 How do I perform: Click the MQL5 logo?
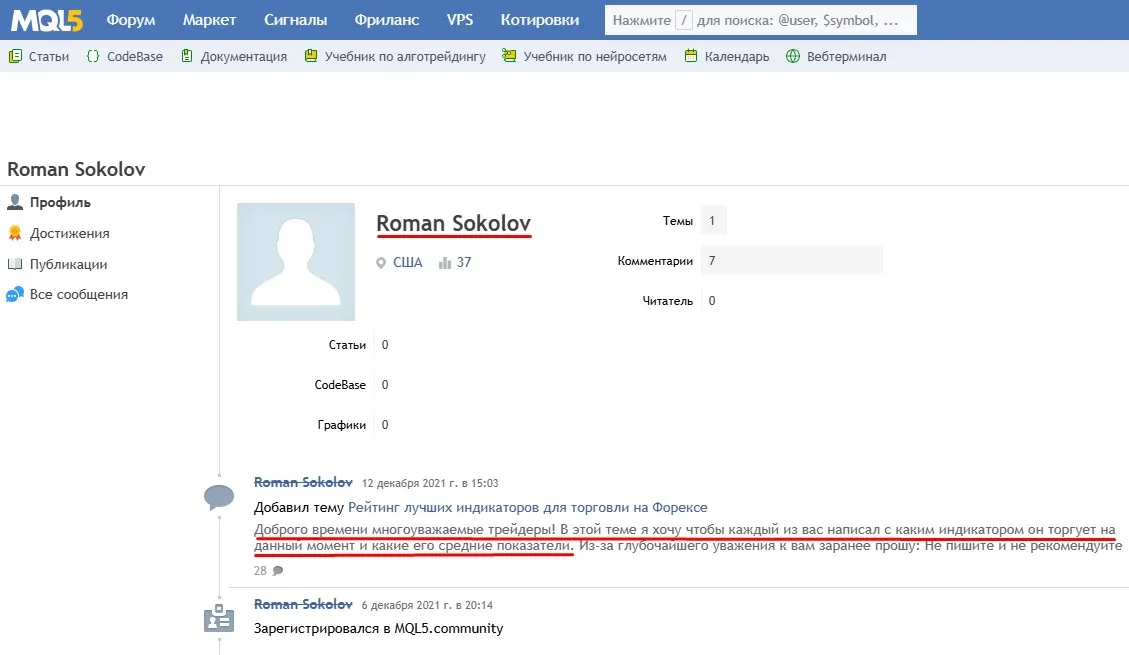point(47,20)
